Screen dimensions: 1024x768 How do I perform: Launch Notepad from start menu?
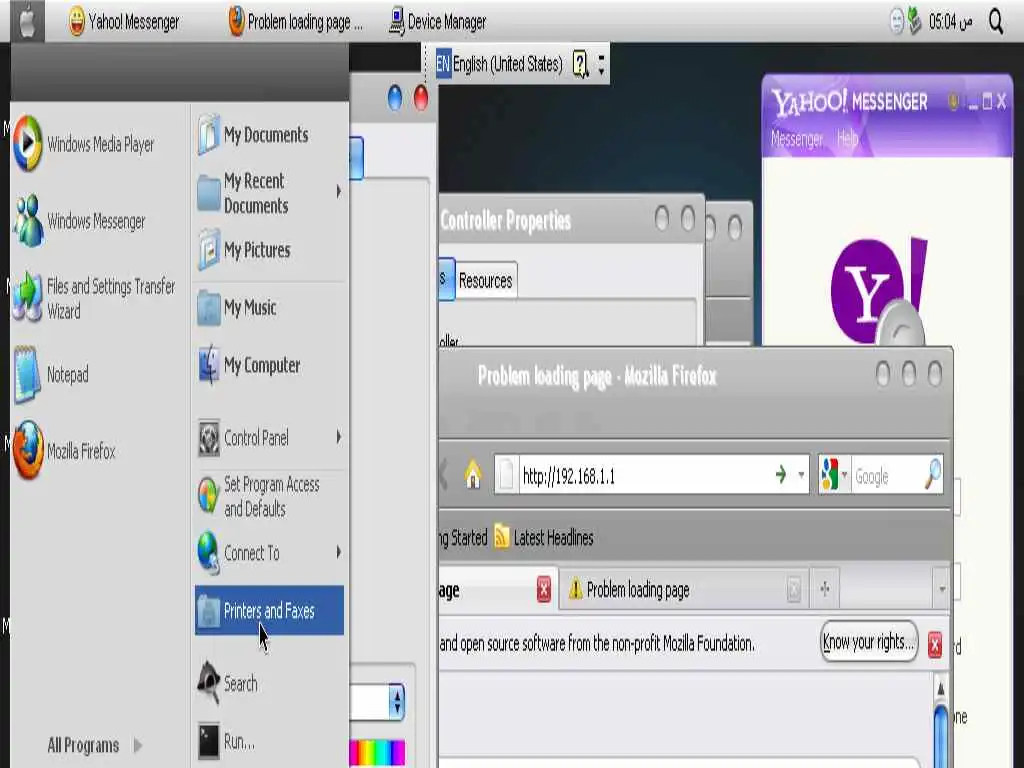coord(52,375)
